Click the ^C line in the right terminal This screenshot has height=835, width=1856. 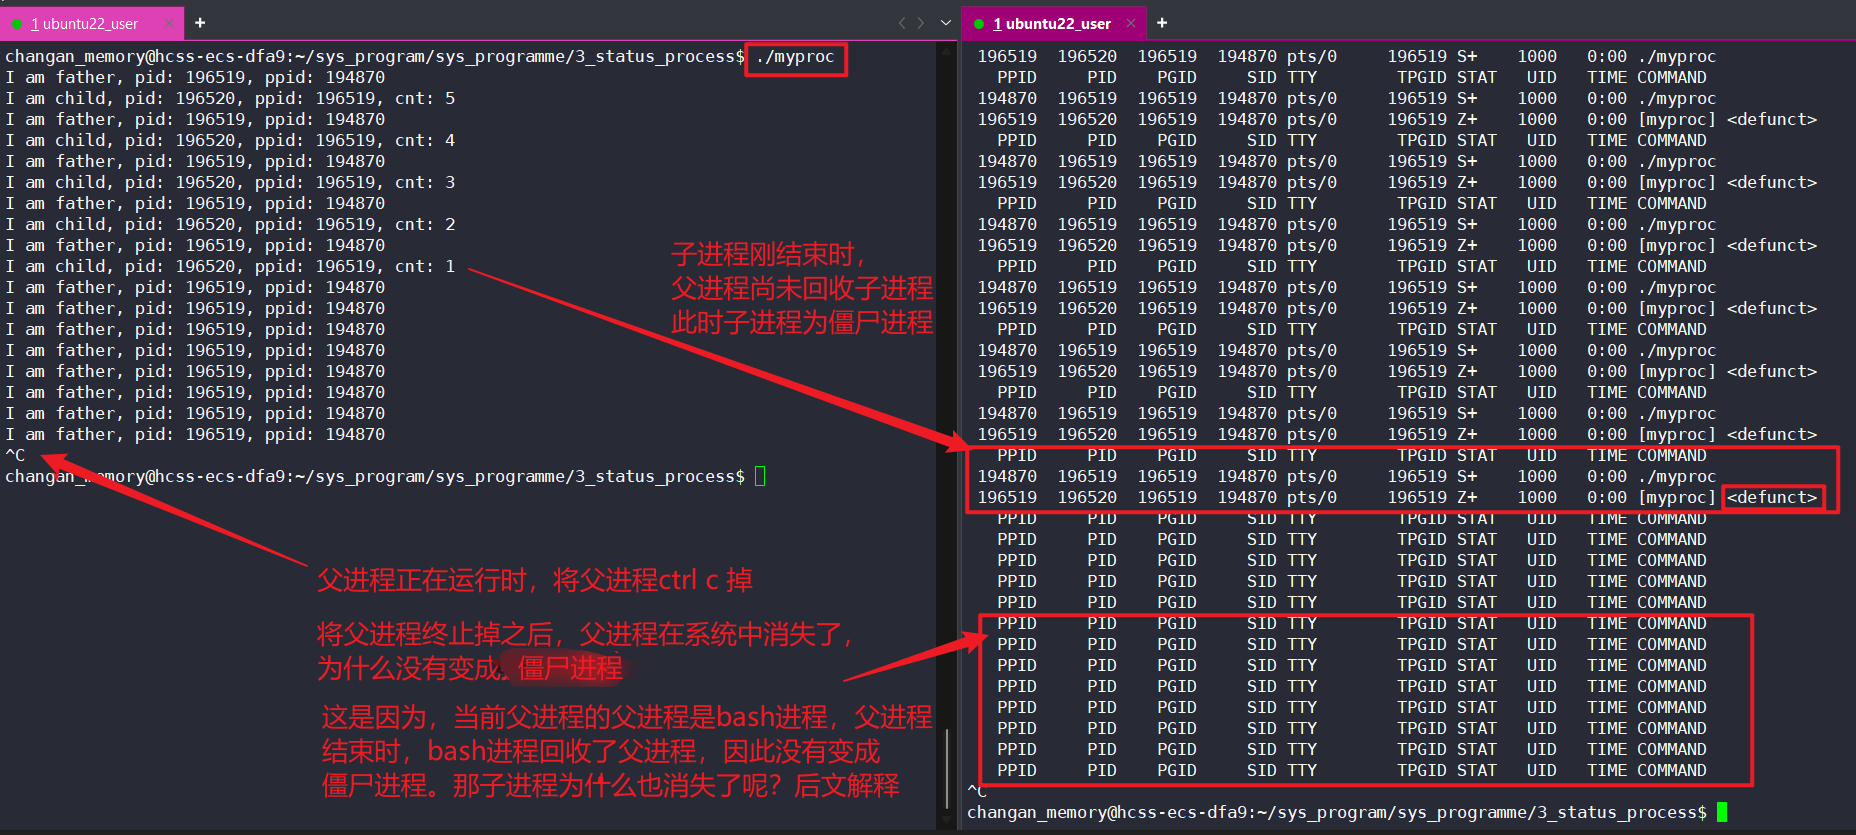[x=977, y=791]
